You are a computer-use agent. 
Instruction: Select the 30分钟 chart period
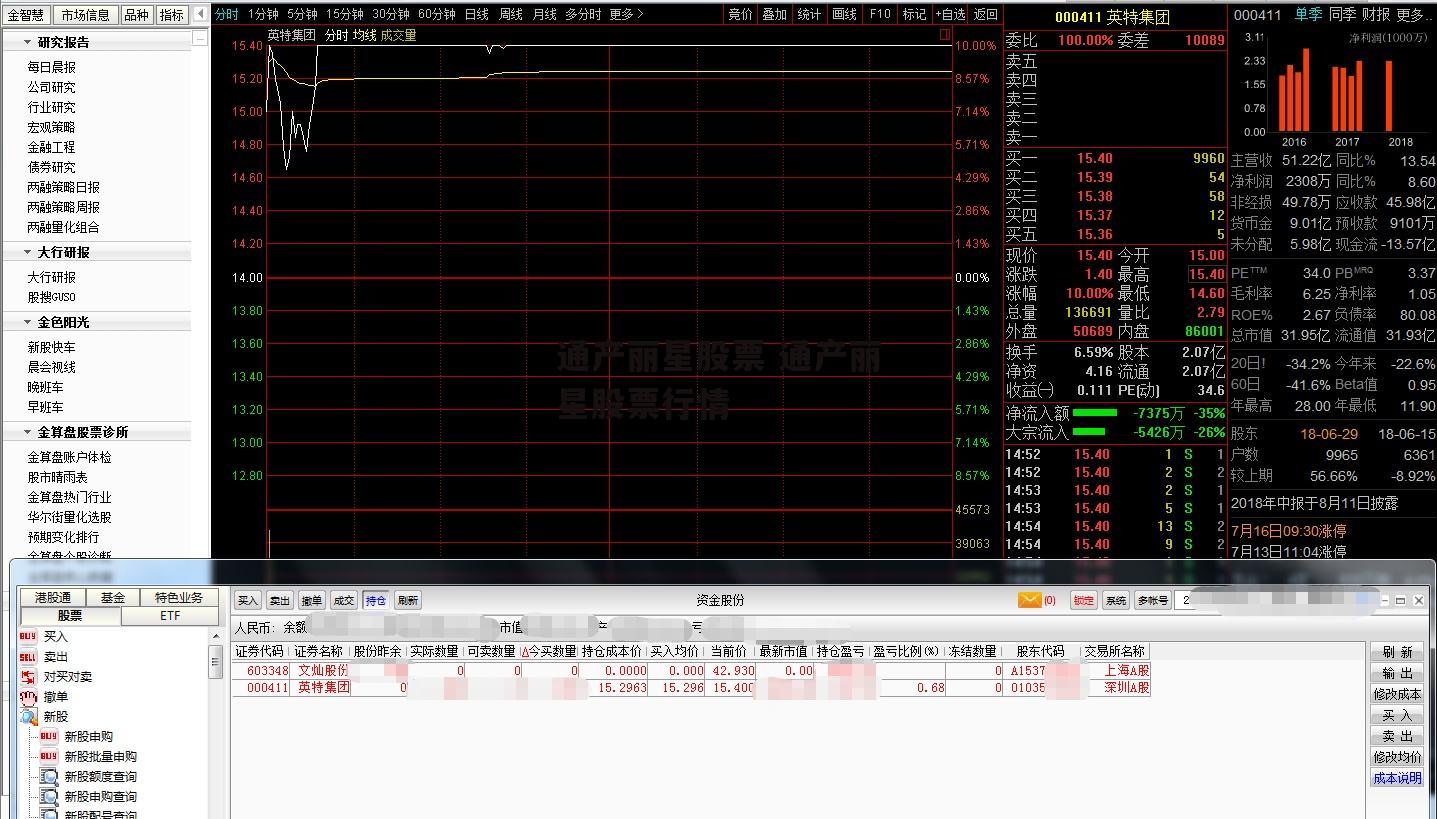pyautogui.click(x=391, y=14)
